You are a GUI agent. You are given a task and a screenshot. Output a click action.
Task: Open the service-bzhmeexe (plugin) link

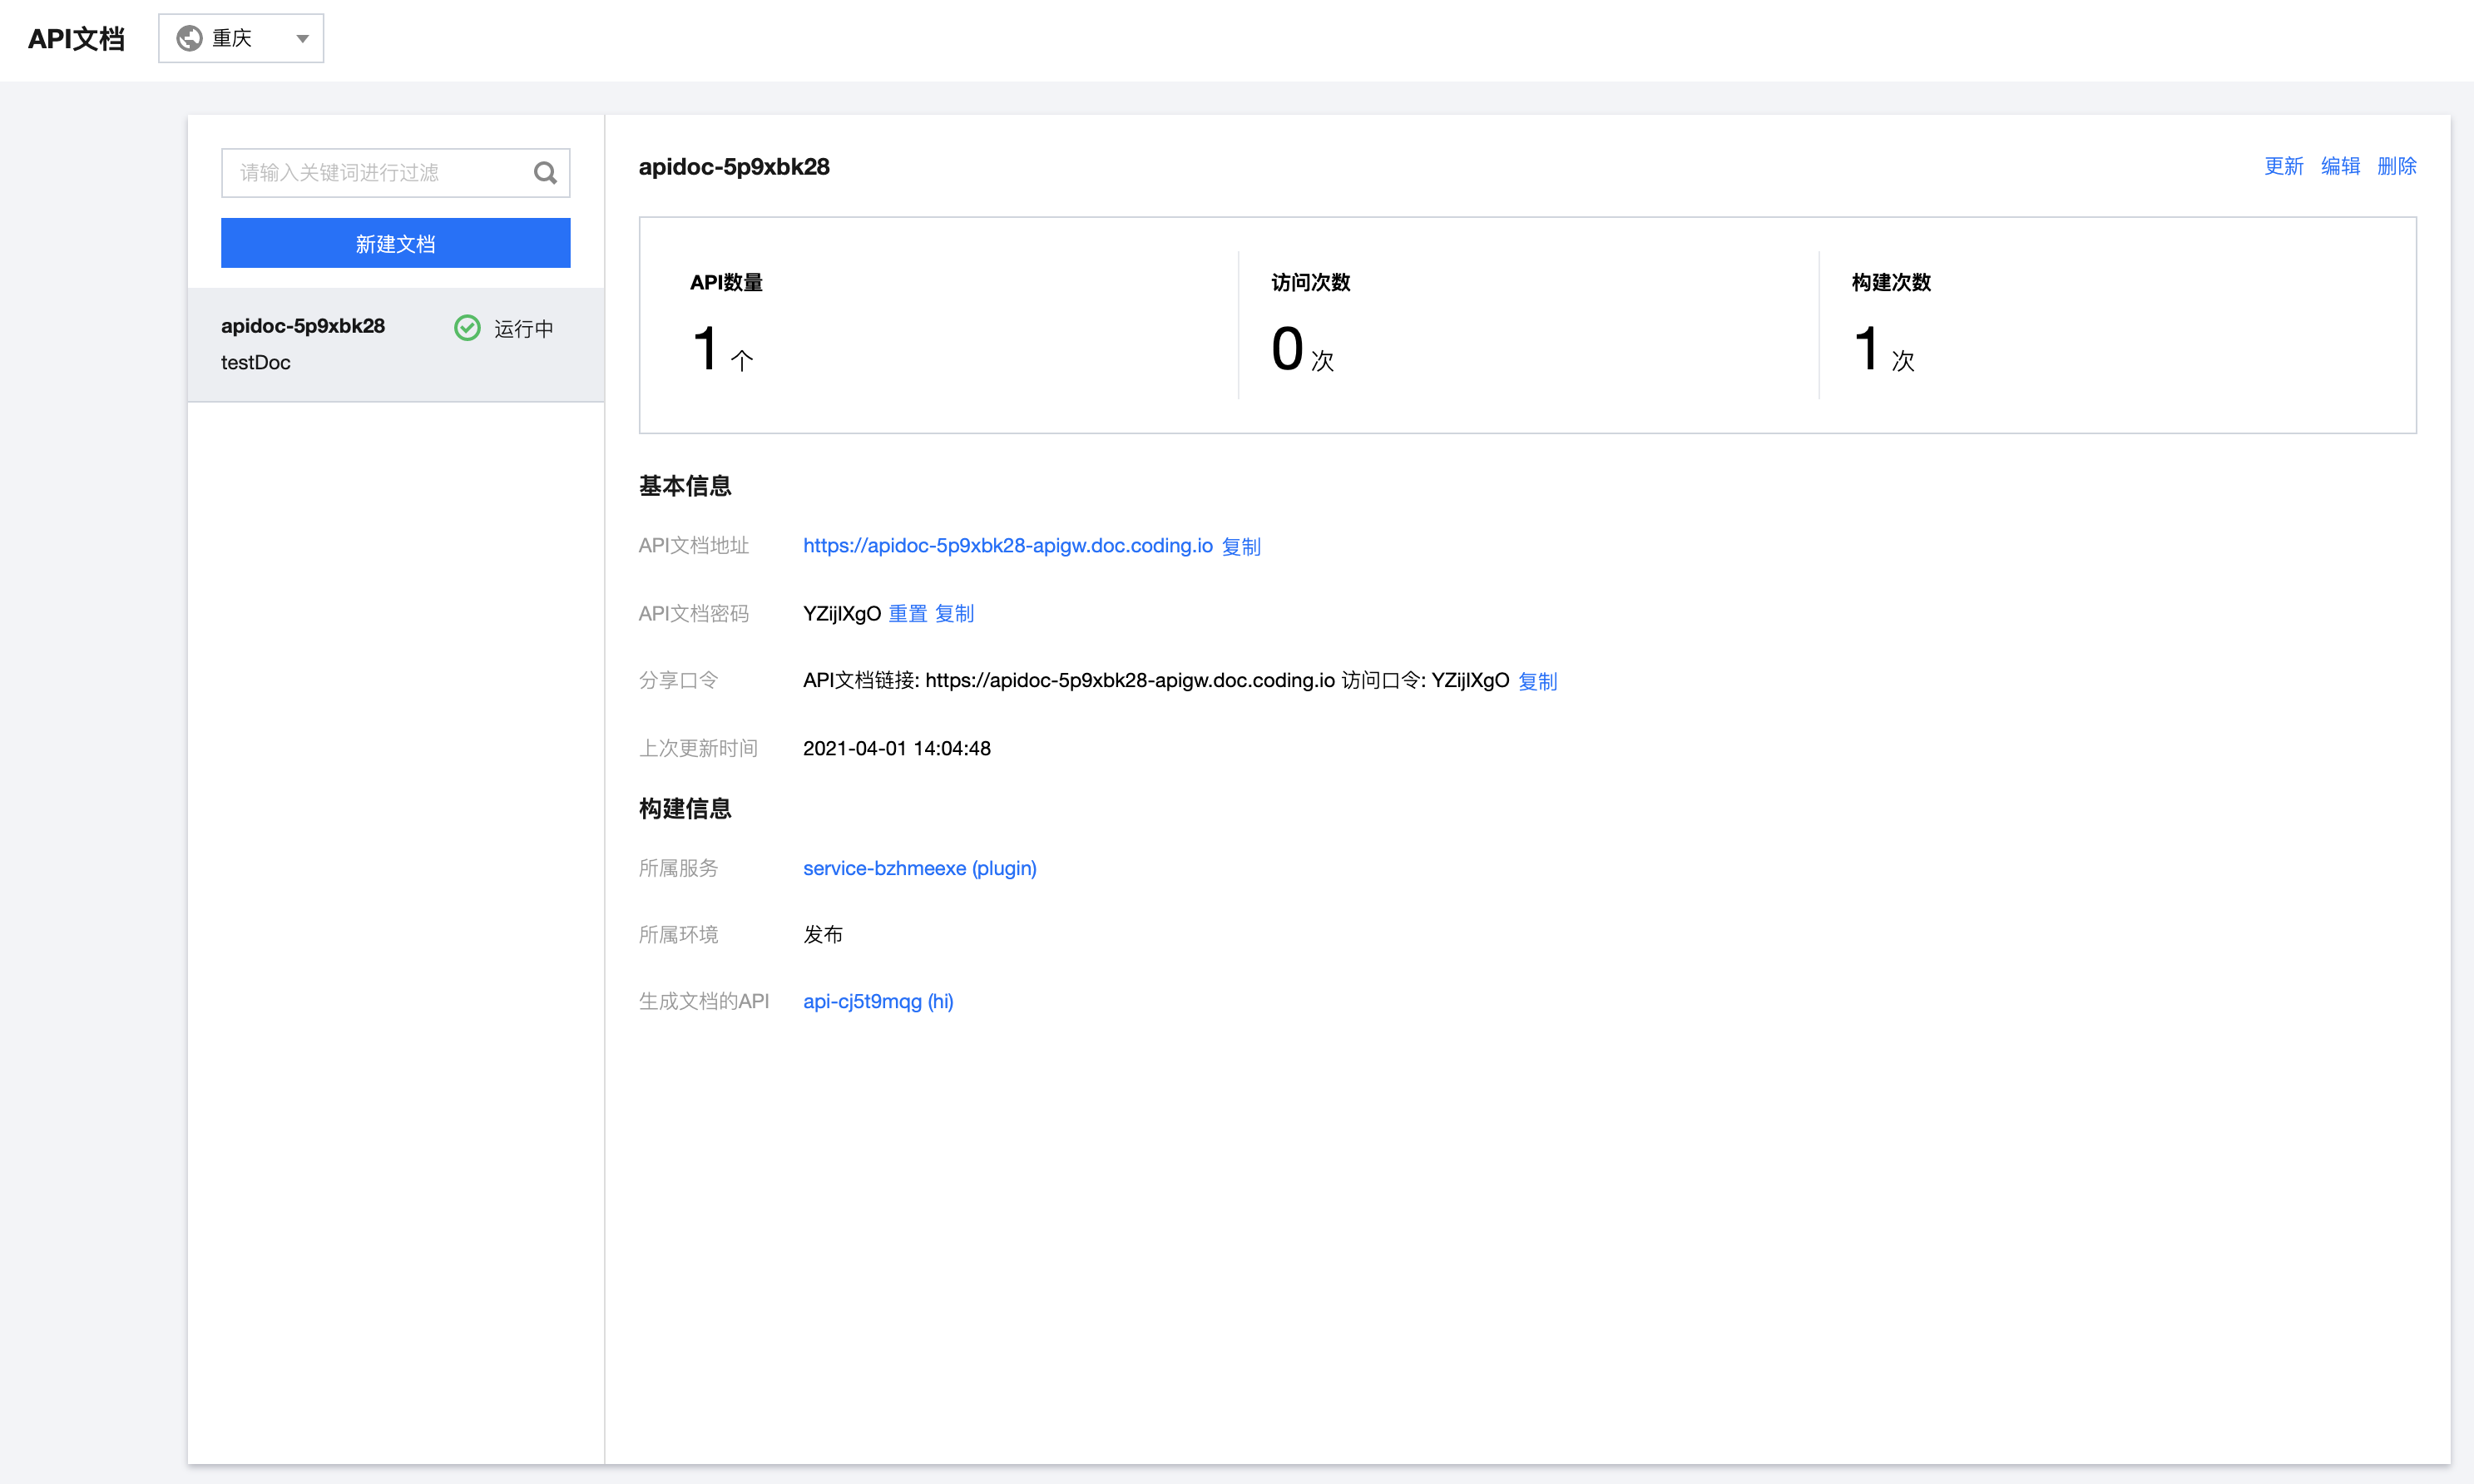(920, 868)
